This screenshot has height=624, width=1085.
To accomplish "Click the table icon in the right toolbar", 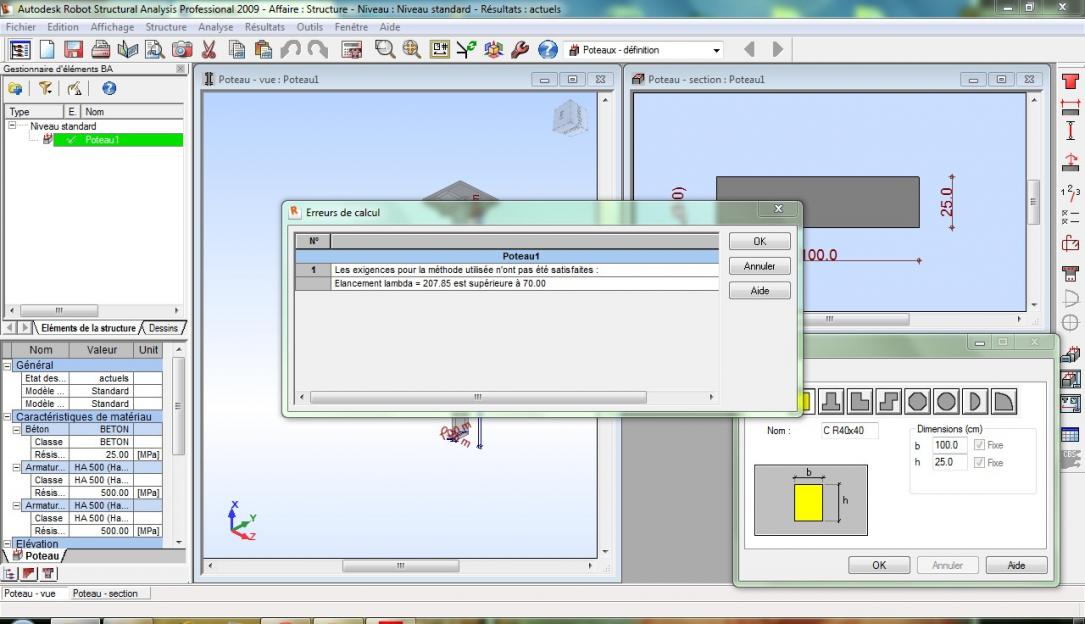I will tap(1070, 434).
